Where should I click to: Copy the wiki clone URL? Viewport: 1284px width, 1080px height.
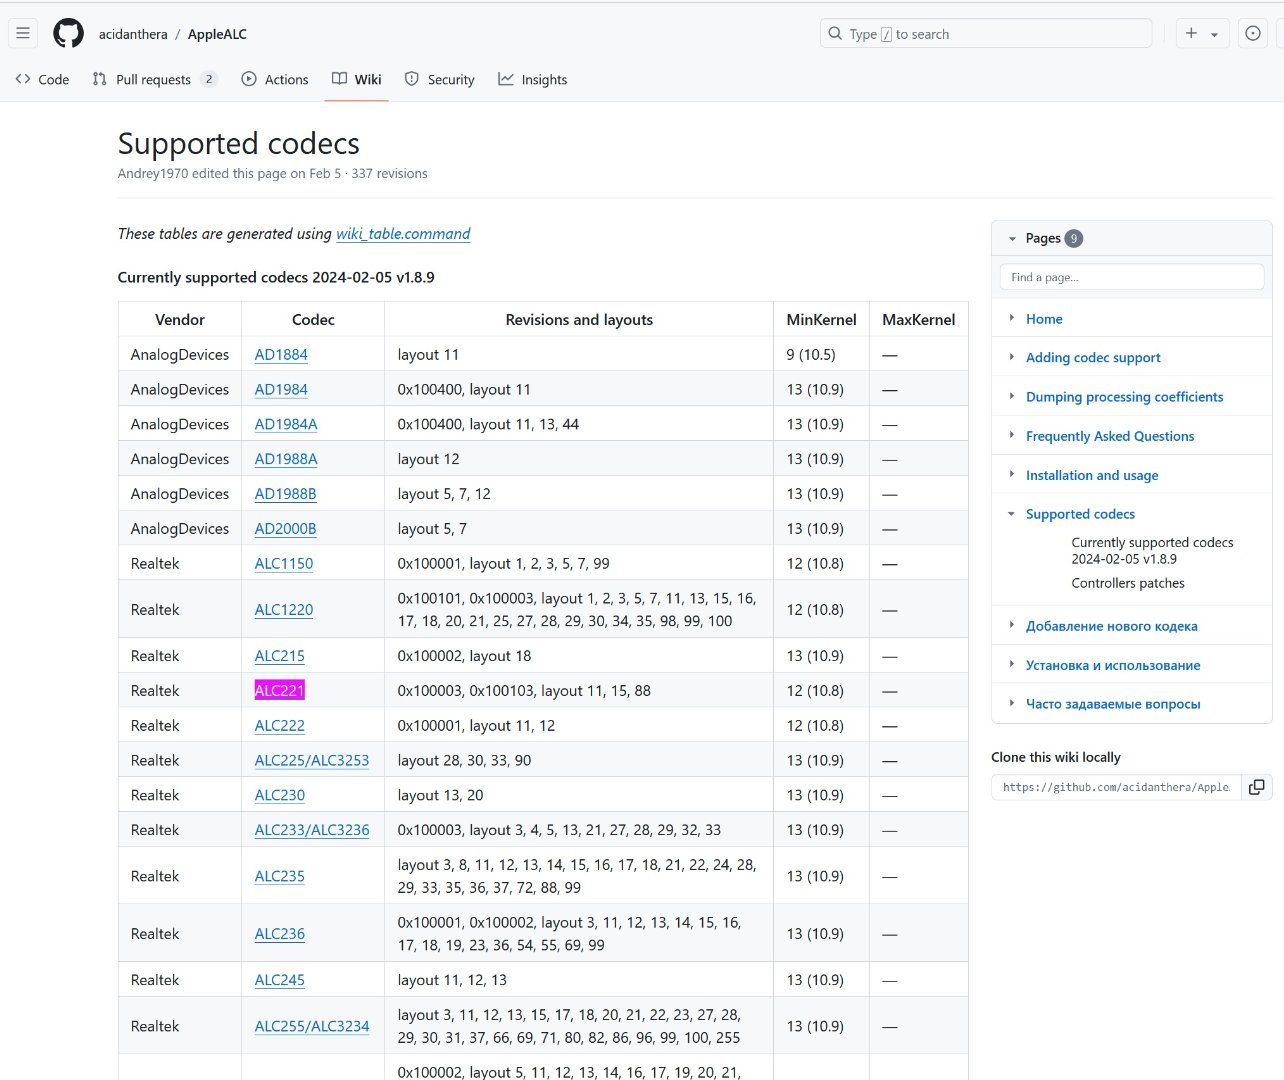[x=1256, y=787]
